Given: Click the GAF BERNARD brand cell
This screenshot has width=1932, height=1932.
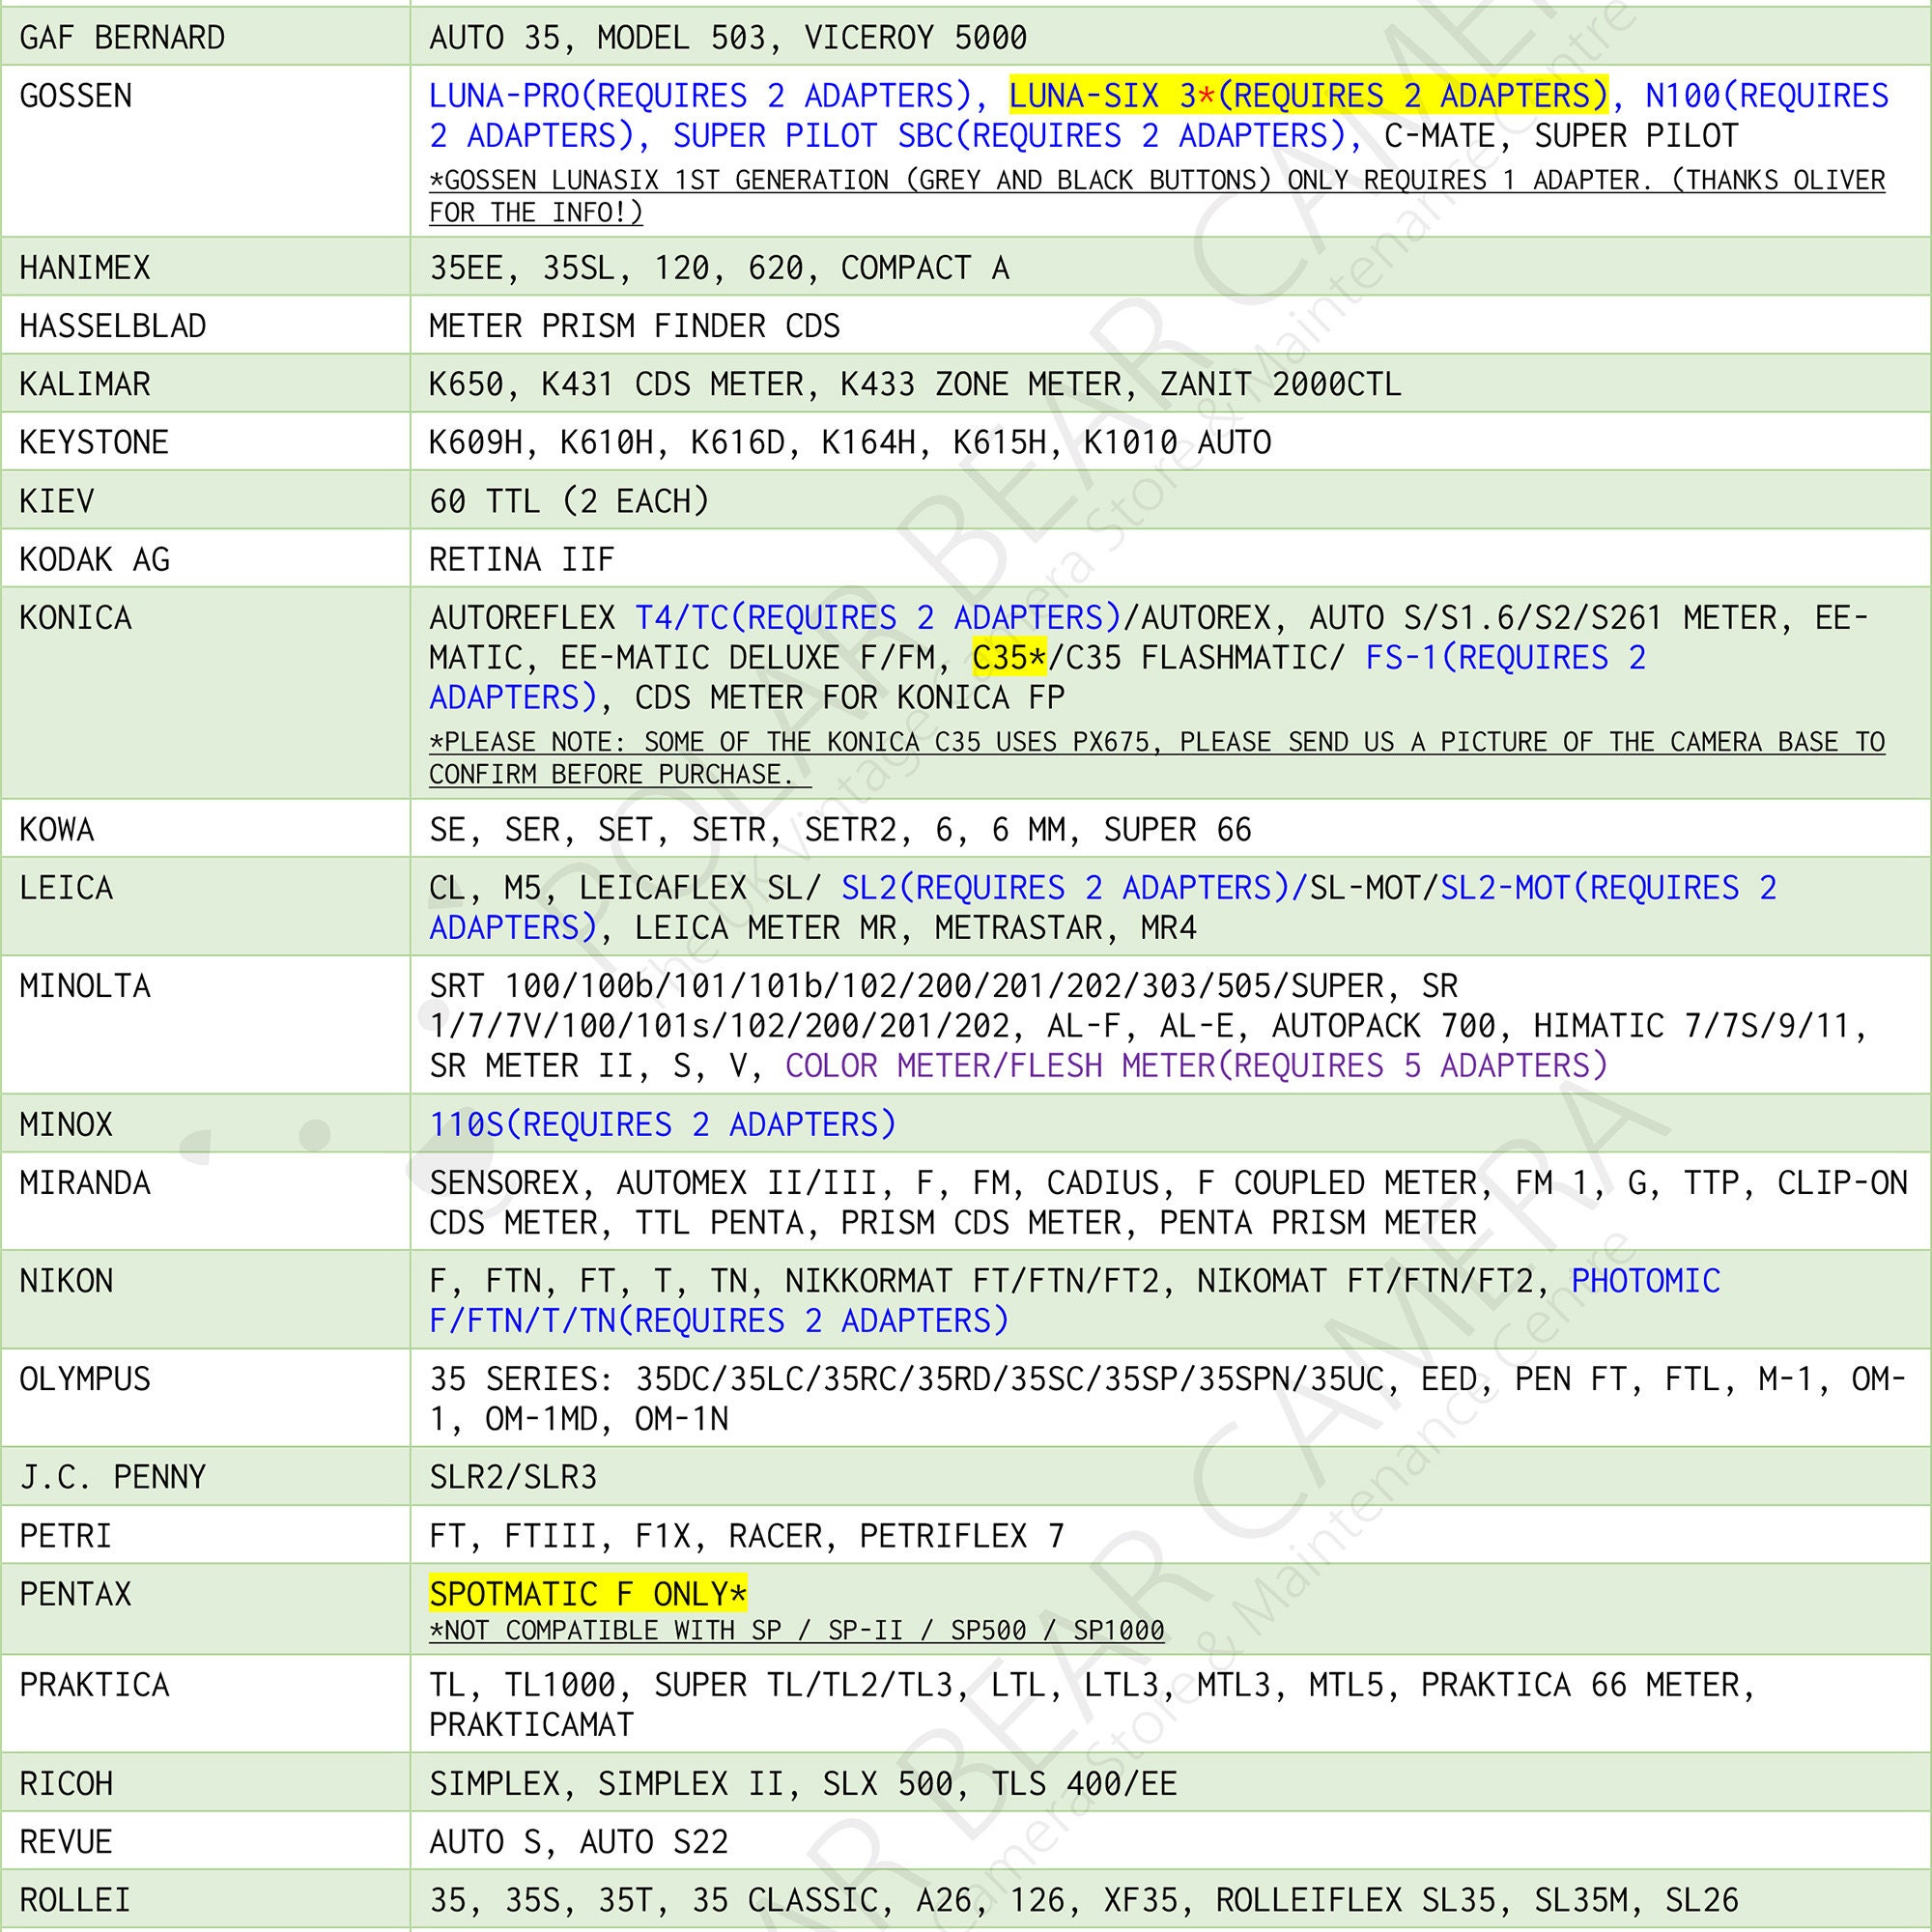Looking at the screenshot, I should [205, 37].
